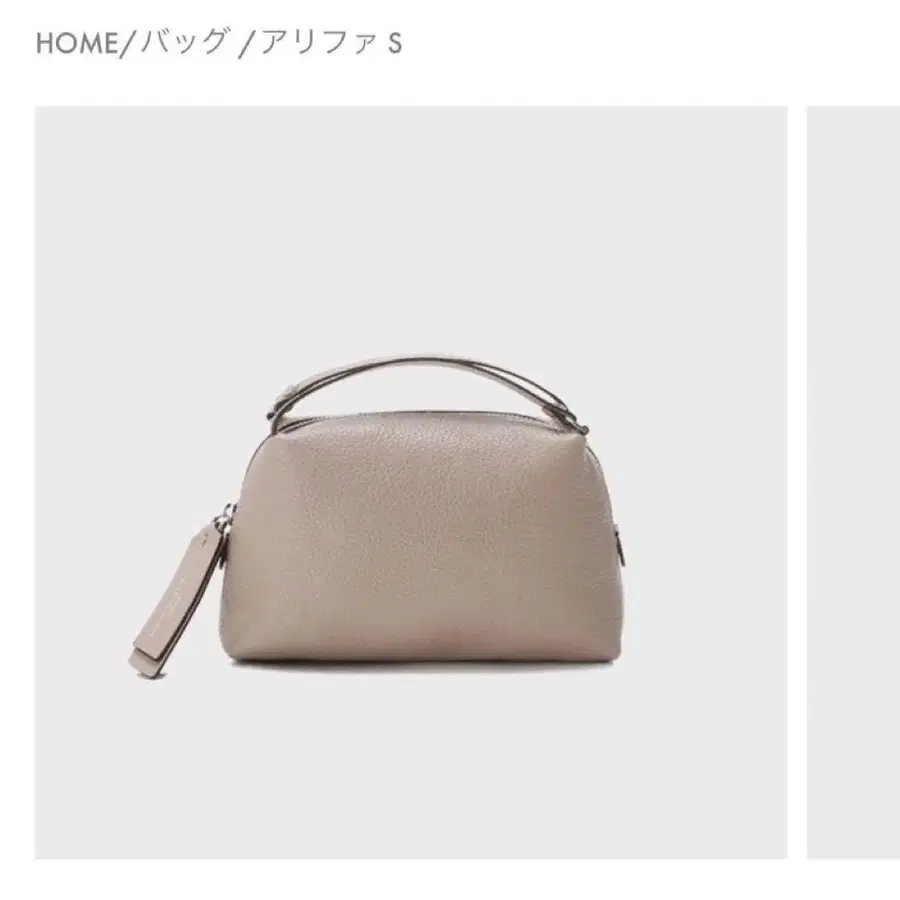Show the next product image at right edge
Screen dimensions: 900x900
tap(854, 482)
